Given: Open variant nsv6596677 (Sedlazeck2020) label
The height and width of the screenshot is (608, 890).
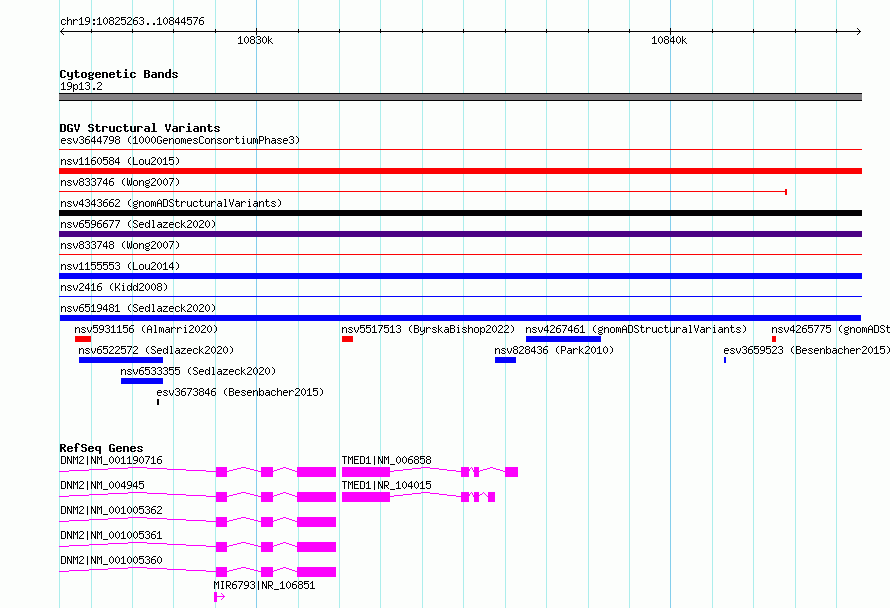Looking at the screenshot, I should point(138,224).
